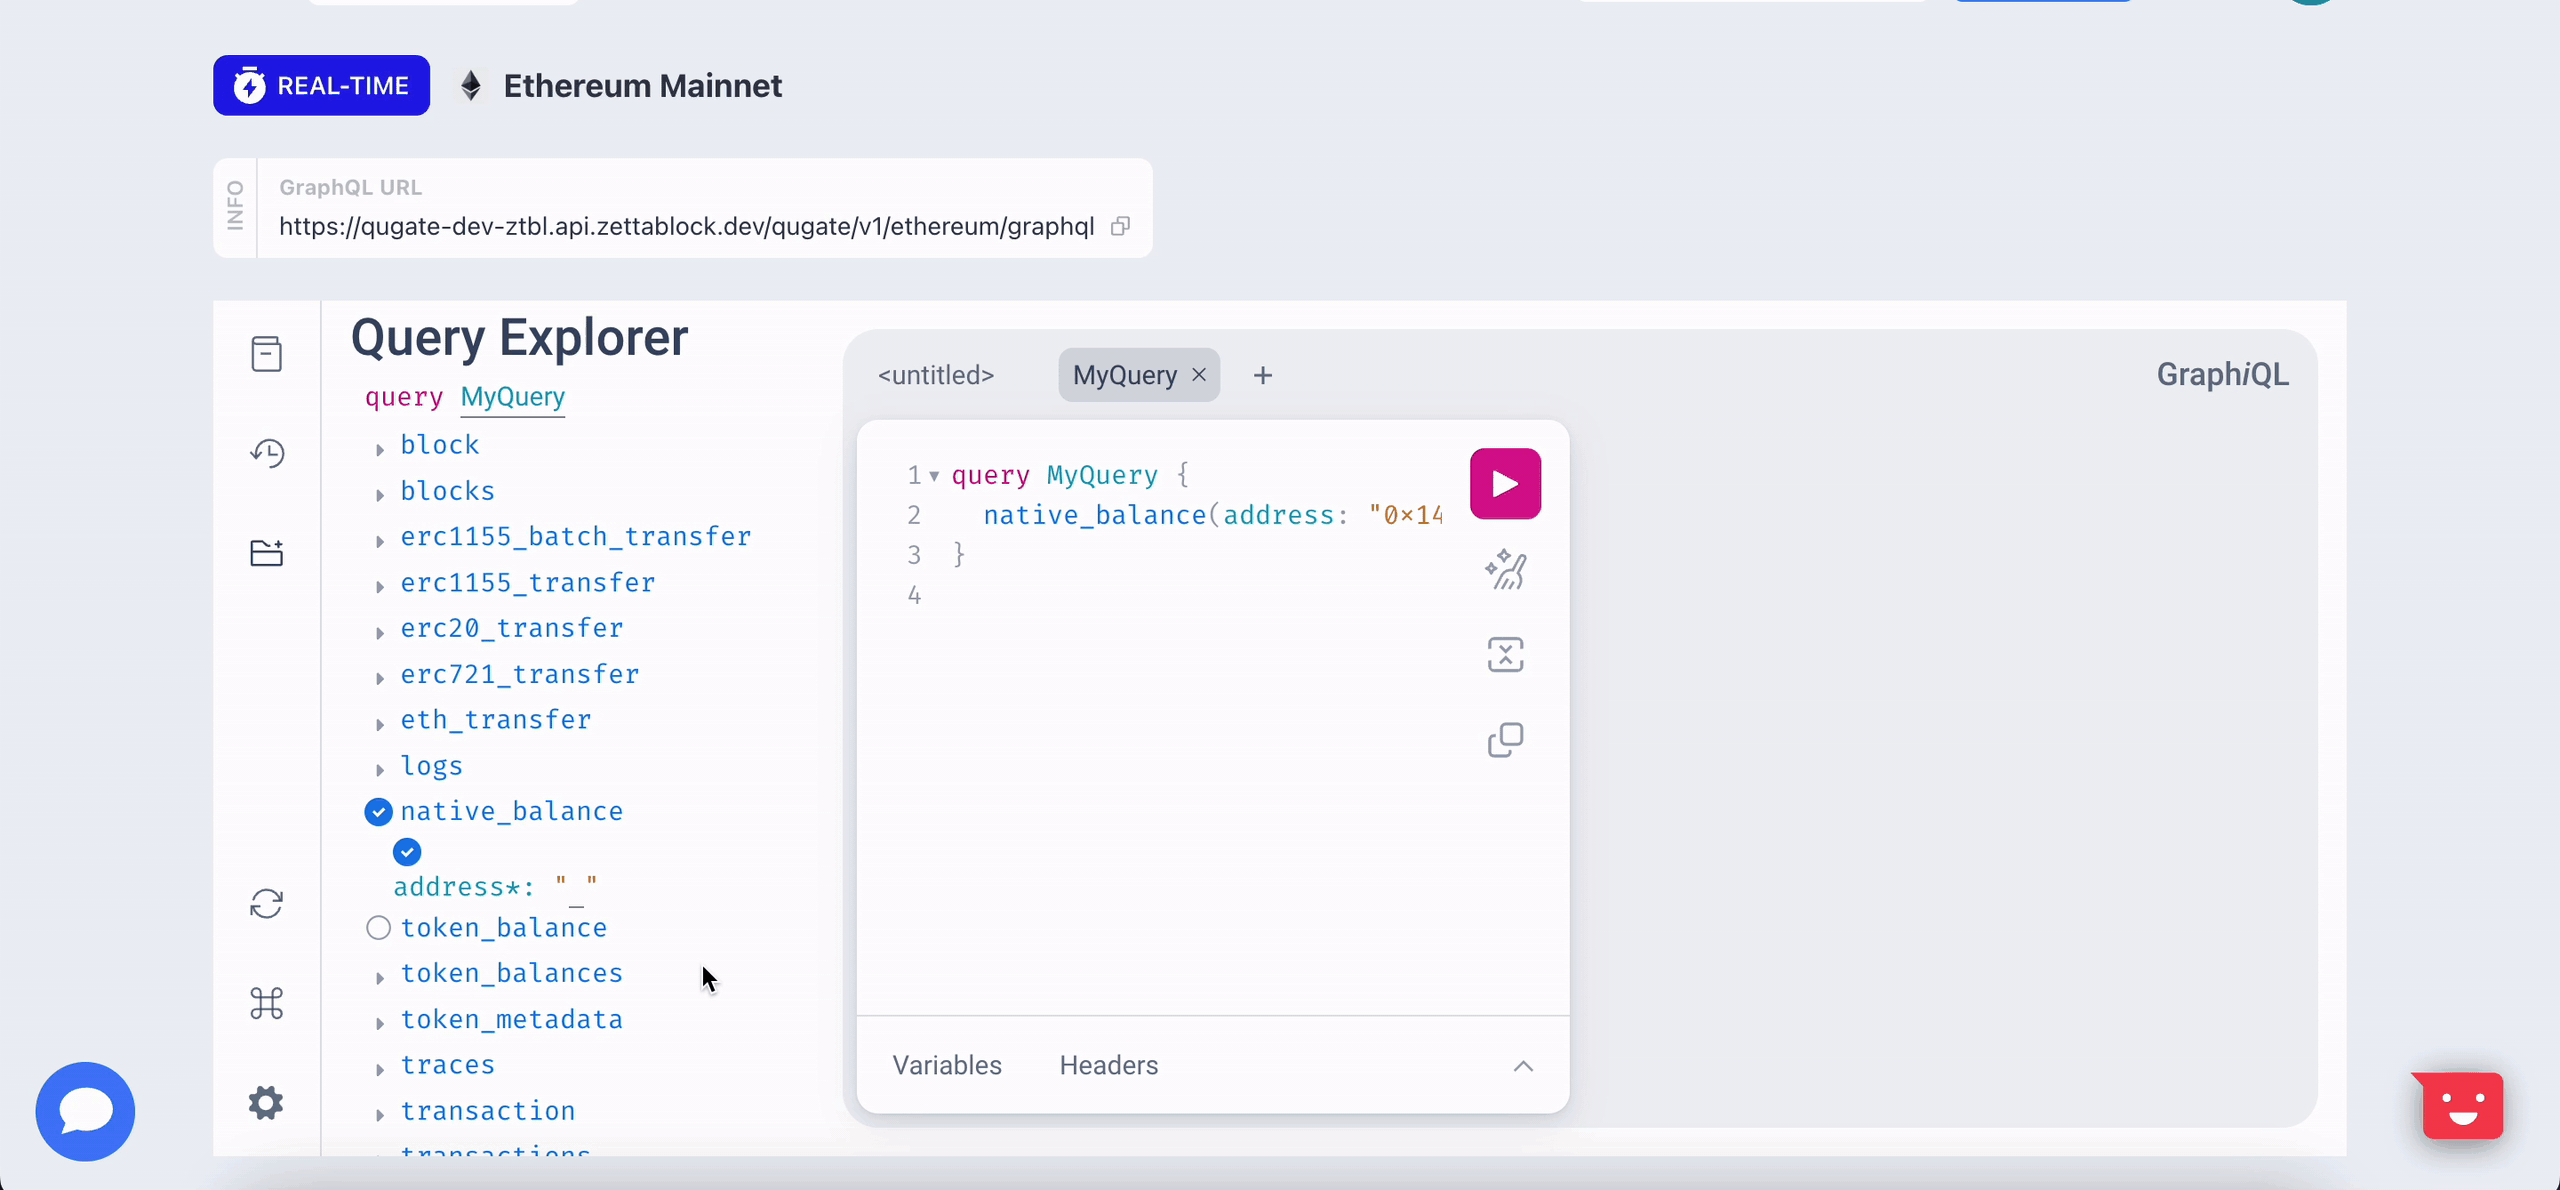Uncheck the address argument checkbox
2560x1190 pixels.
[x=407, y=852]
